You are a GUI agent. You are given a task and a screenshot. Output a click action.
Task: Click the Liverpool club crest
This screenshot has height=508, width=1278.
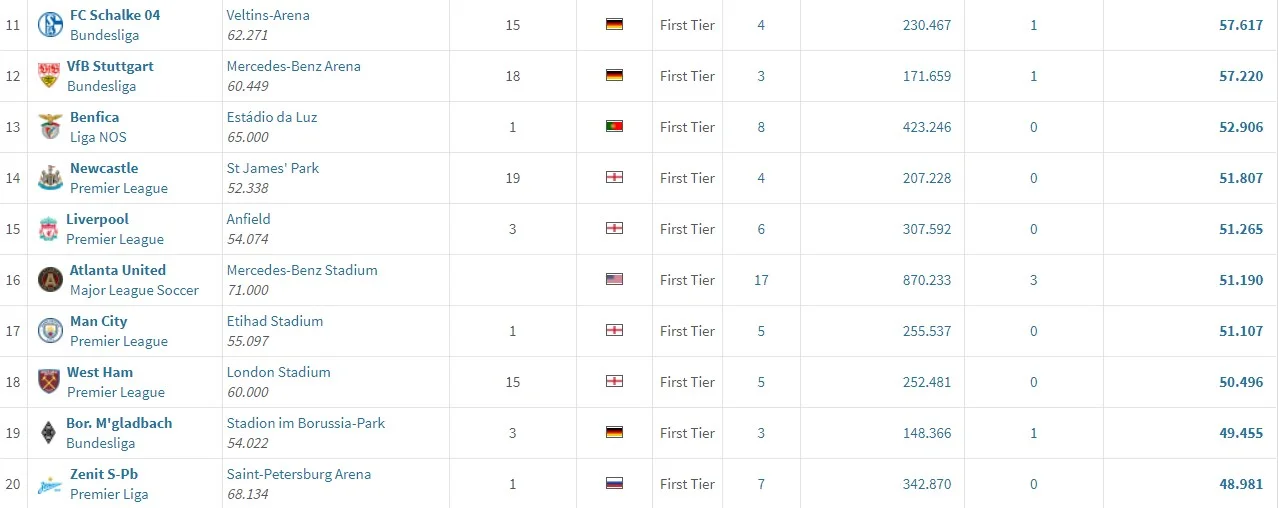click(48, 229)
